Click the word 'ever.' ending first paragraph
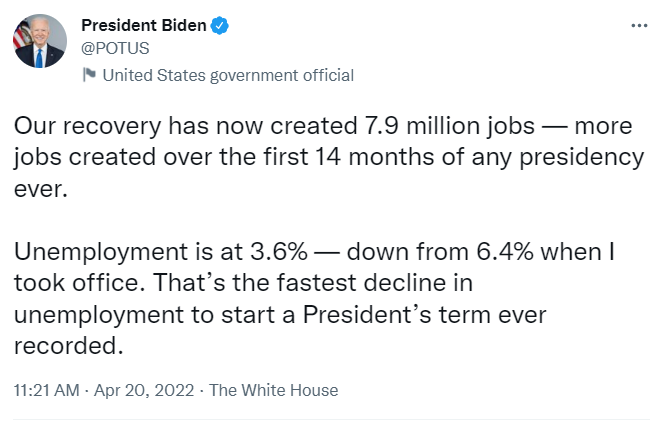Viewport: 663px width, 421px height. click(41, 189)
